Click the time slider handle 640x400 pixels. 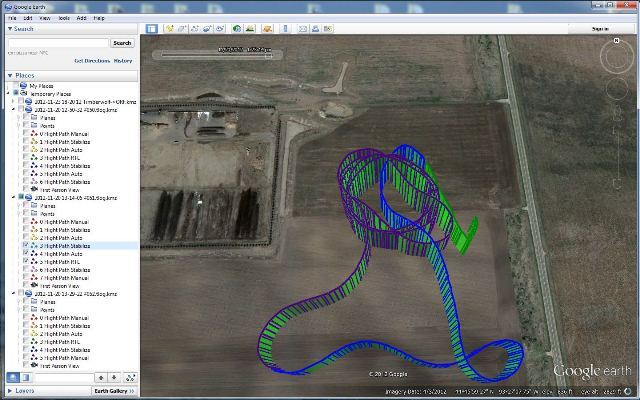pyautogui.click(x=269, y=56)
